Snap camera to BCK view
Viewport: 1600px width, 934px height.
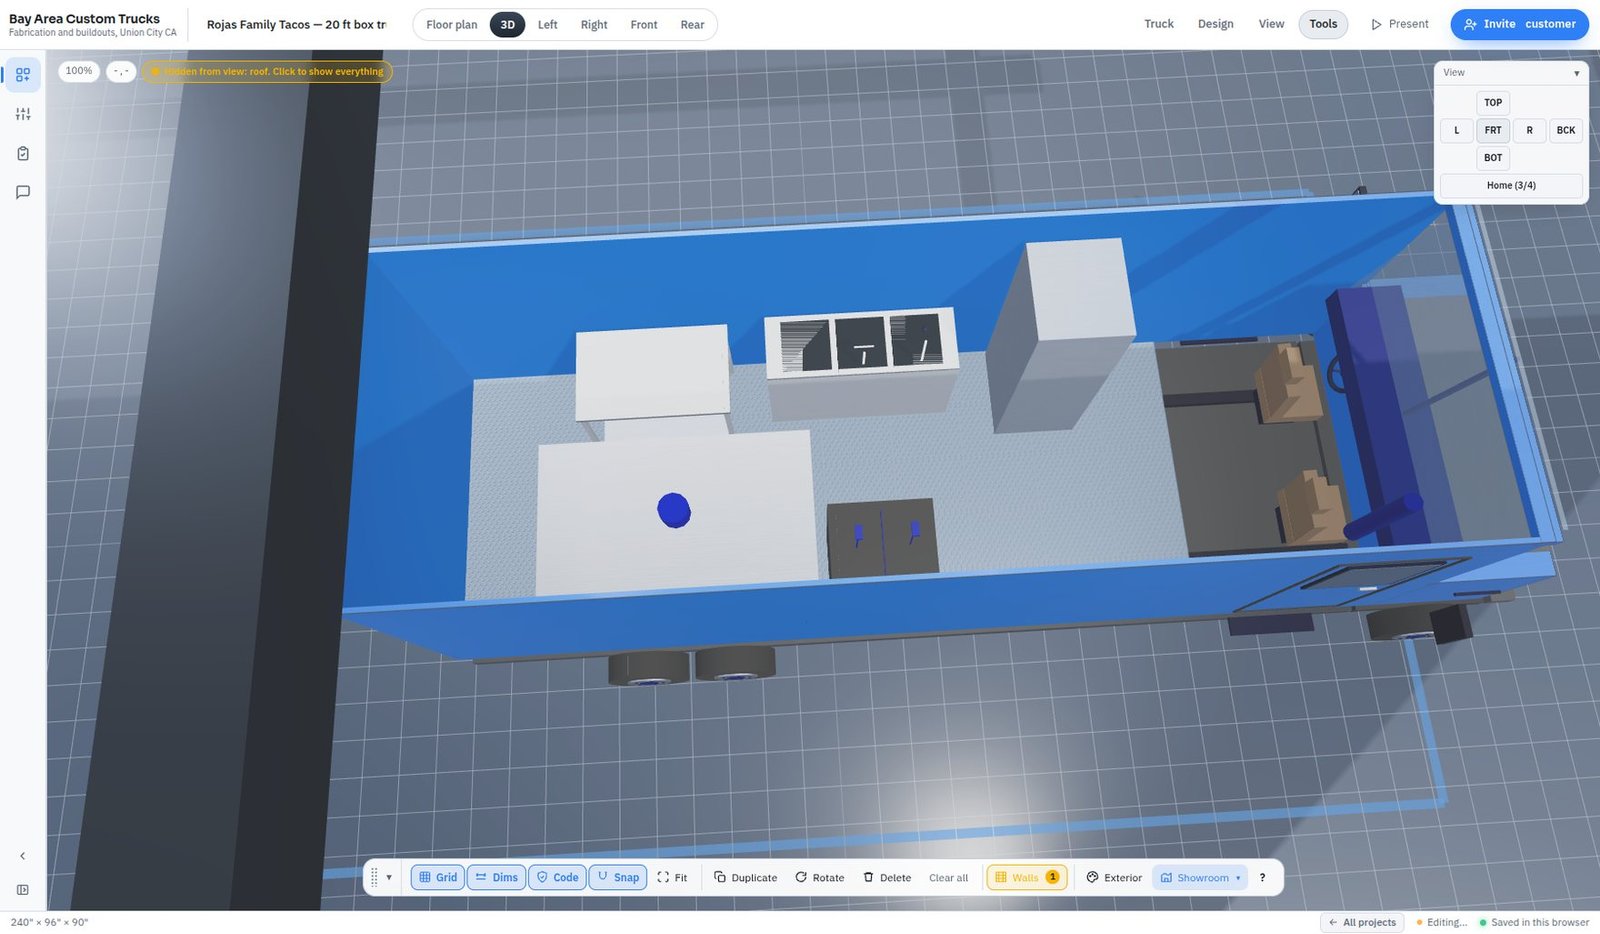click(1566, 130)
